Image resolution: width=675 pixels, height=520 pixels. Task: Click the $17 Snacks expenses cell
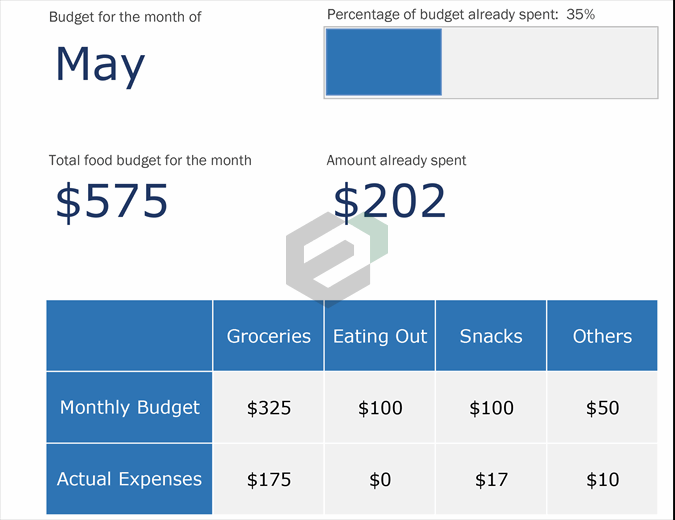pyautogui.click(x=490, y=480)
